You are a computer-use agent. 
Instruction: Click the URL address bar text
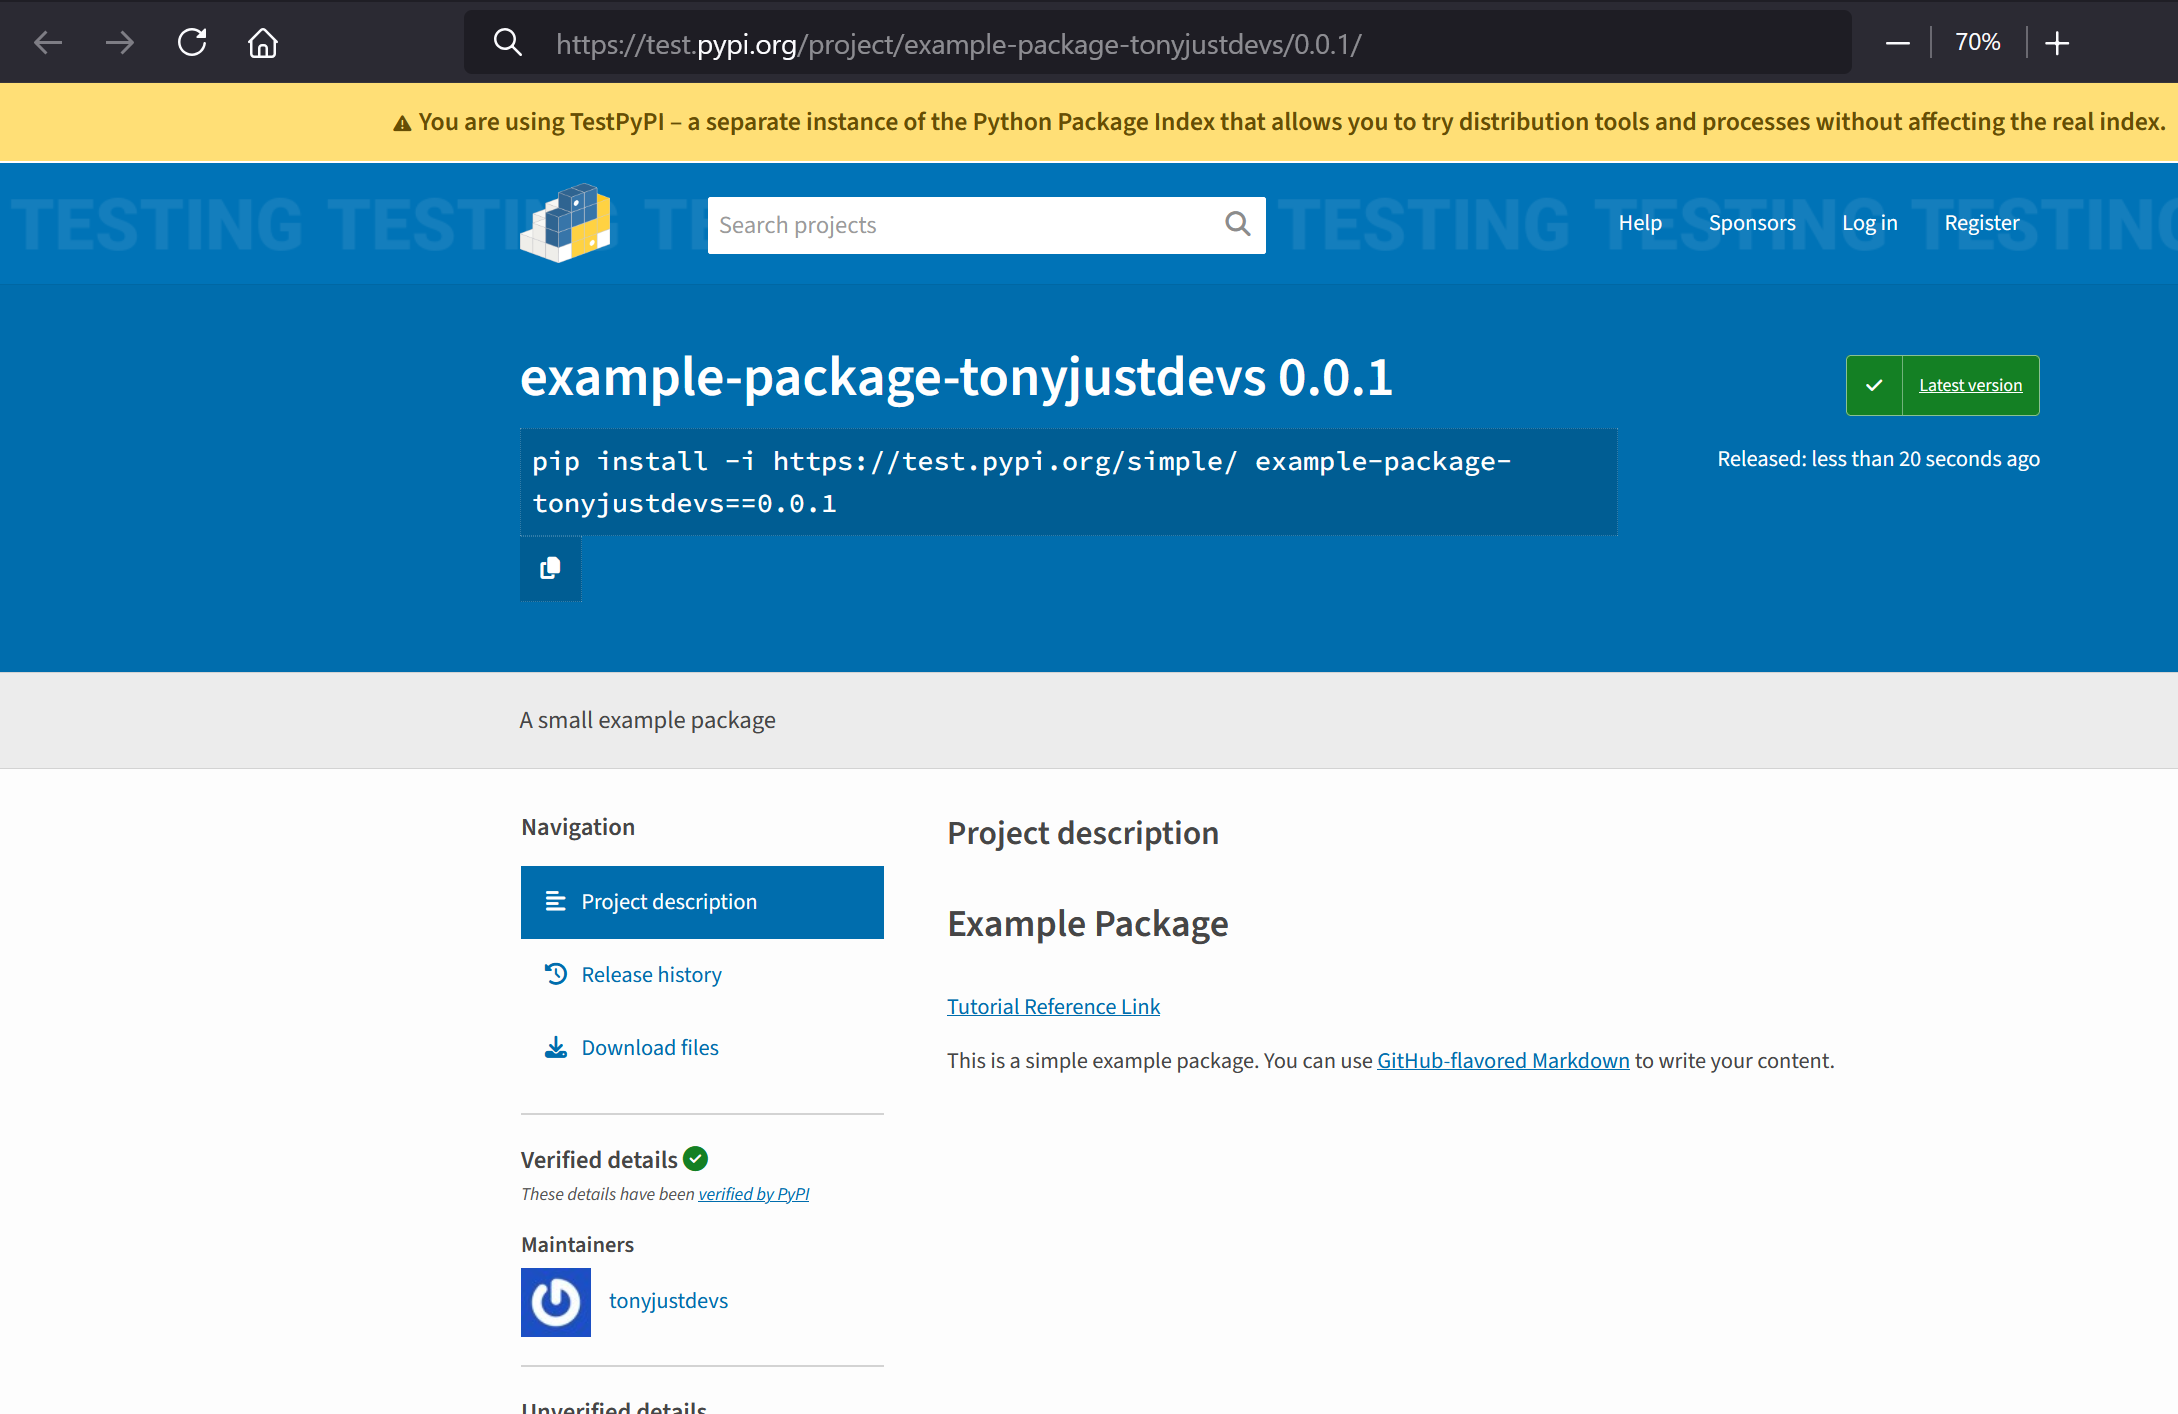958,44
